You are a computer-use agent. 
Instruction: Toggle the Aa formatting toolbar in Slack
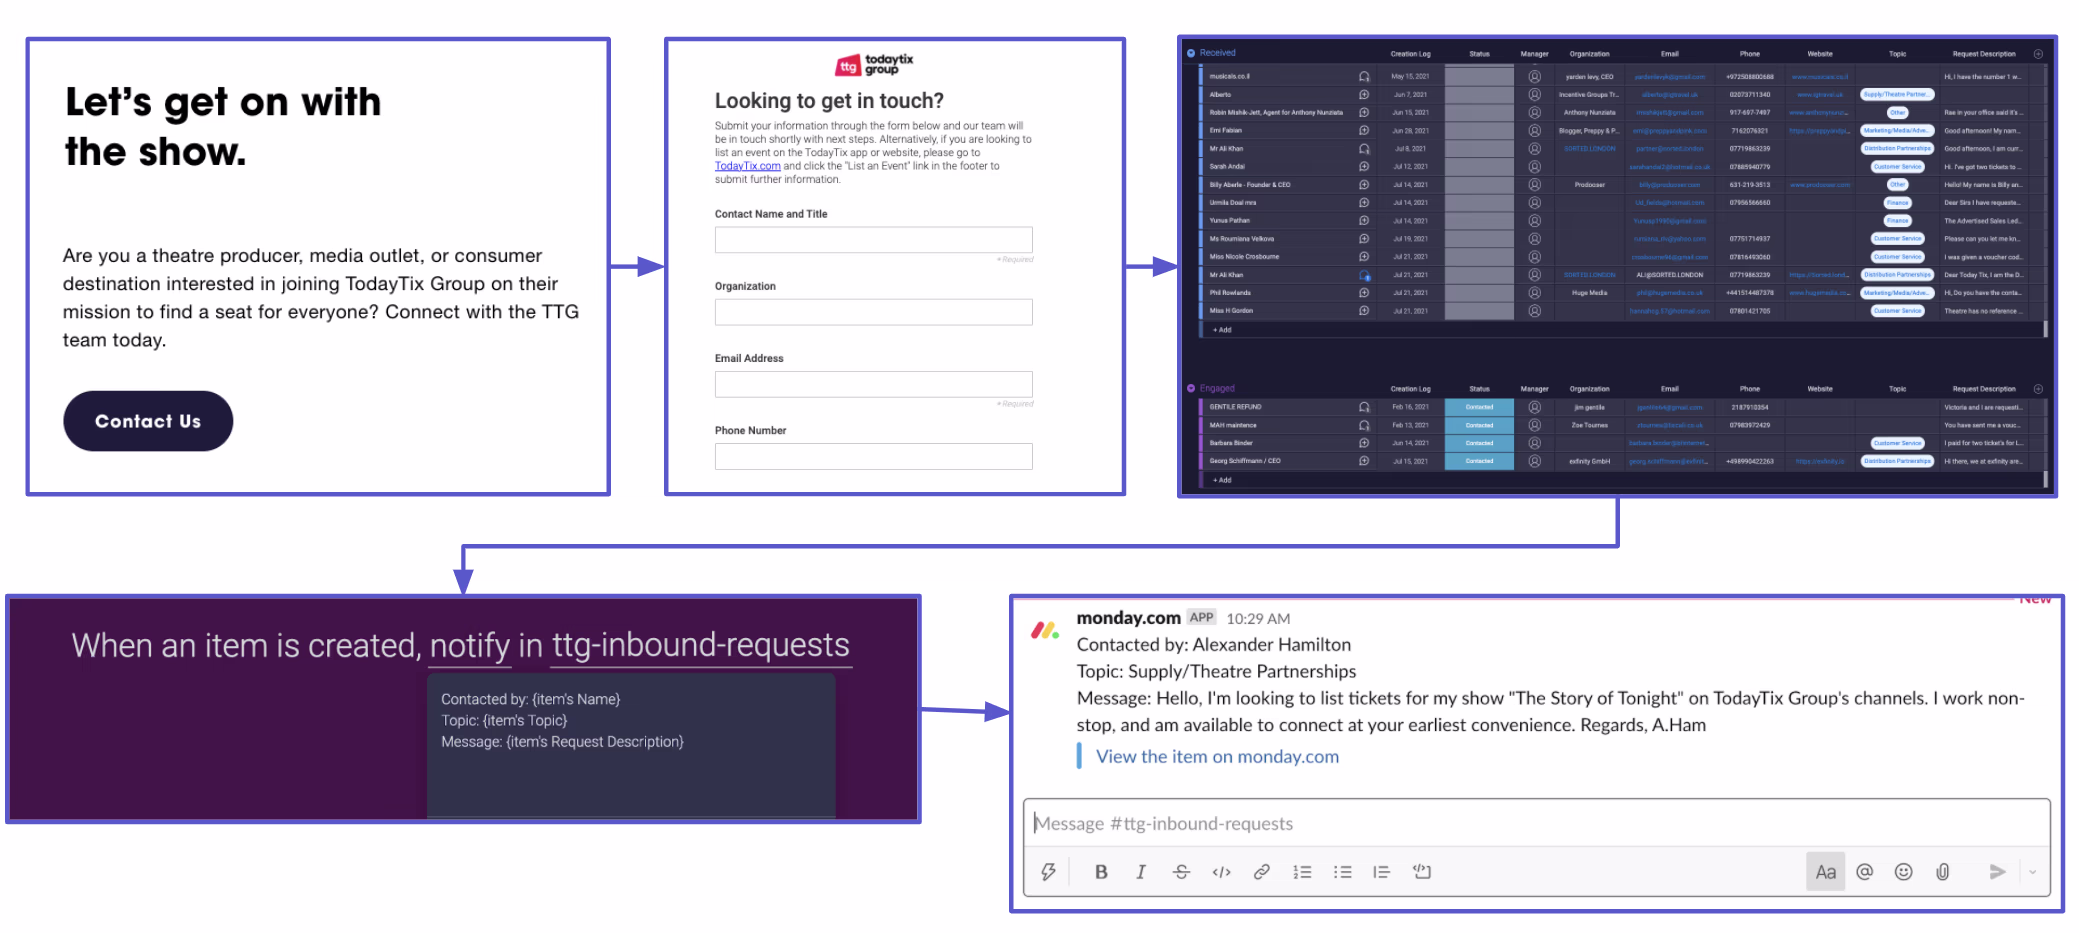[1825, 872]
